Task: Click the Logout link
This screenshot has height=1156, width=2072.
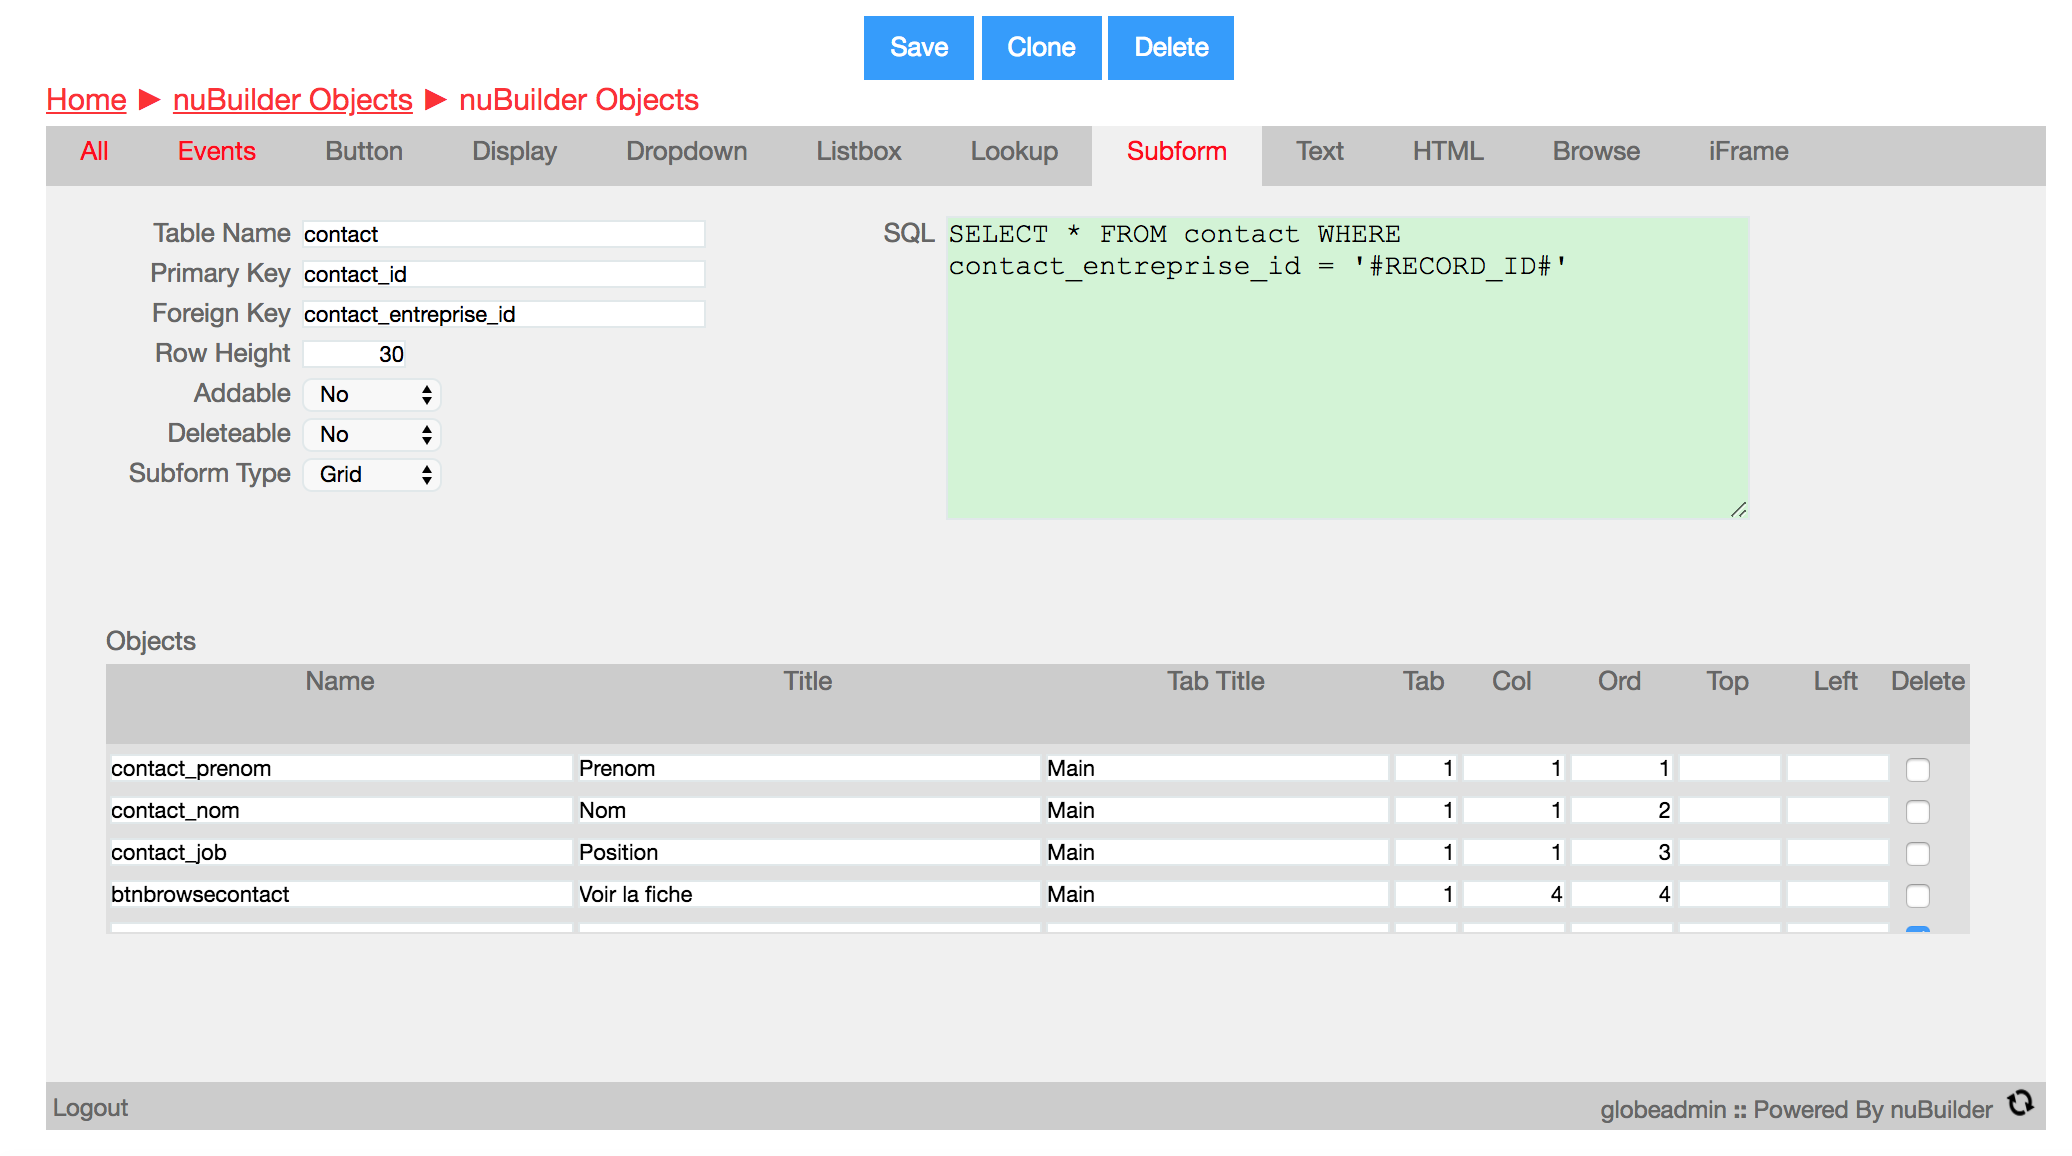Action: pyautogui.click(x=90, y=1108)
